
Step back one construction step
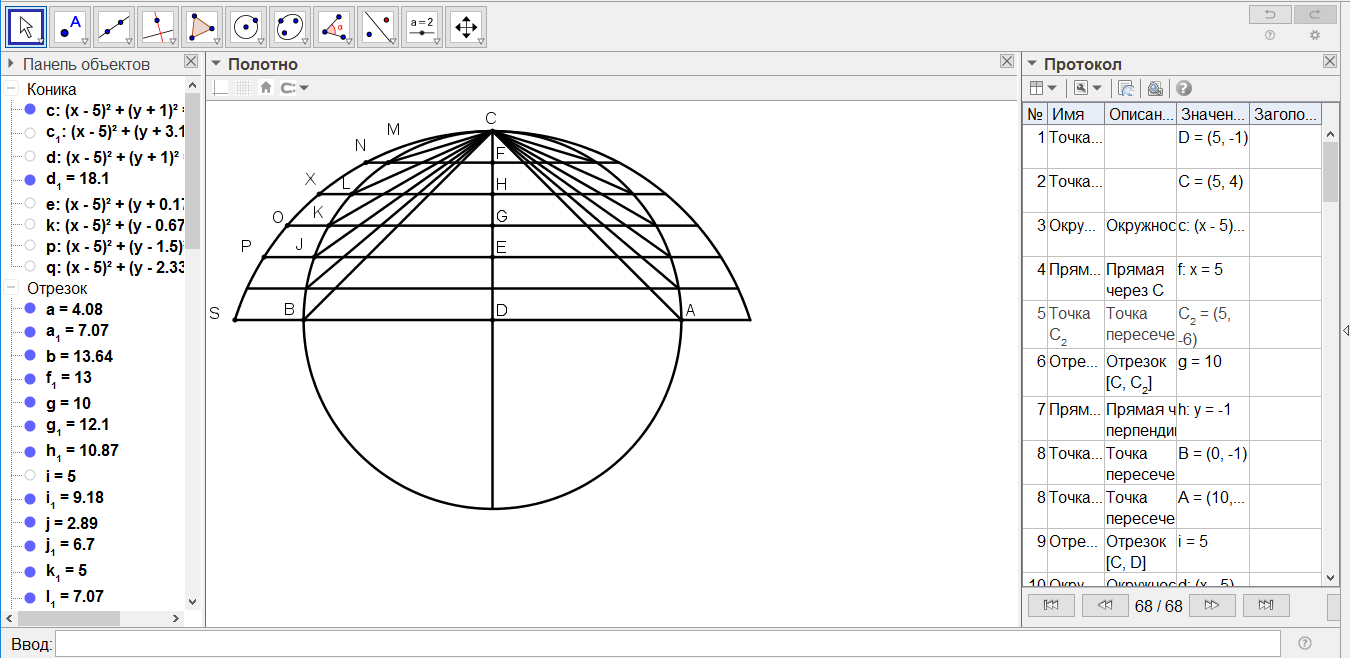pyautogui.click(x=1105, y=605)
